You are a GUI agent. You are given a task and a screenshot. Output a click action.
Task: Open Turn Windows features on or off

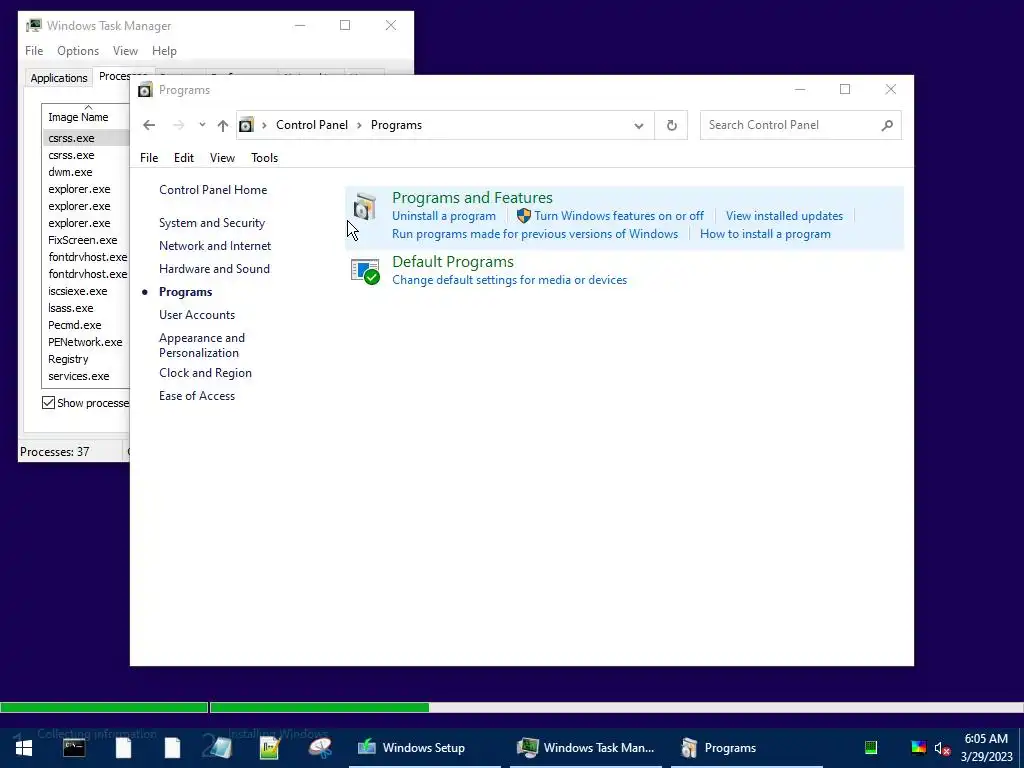click(619, 216)
